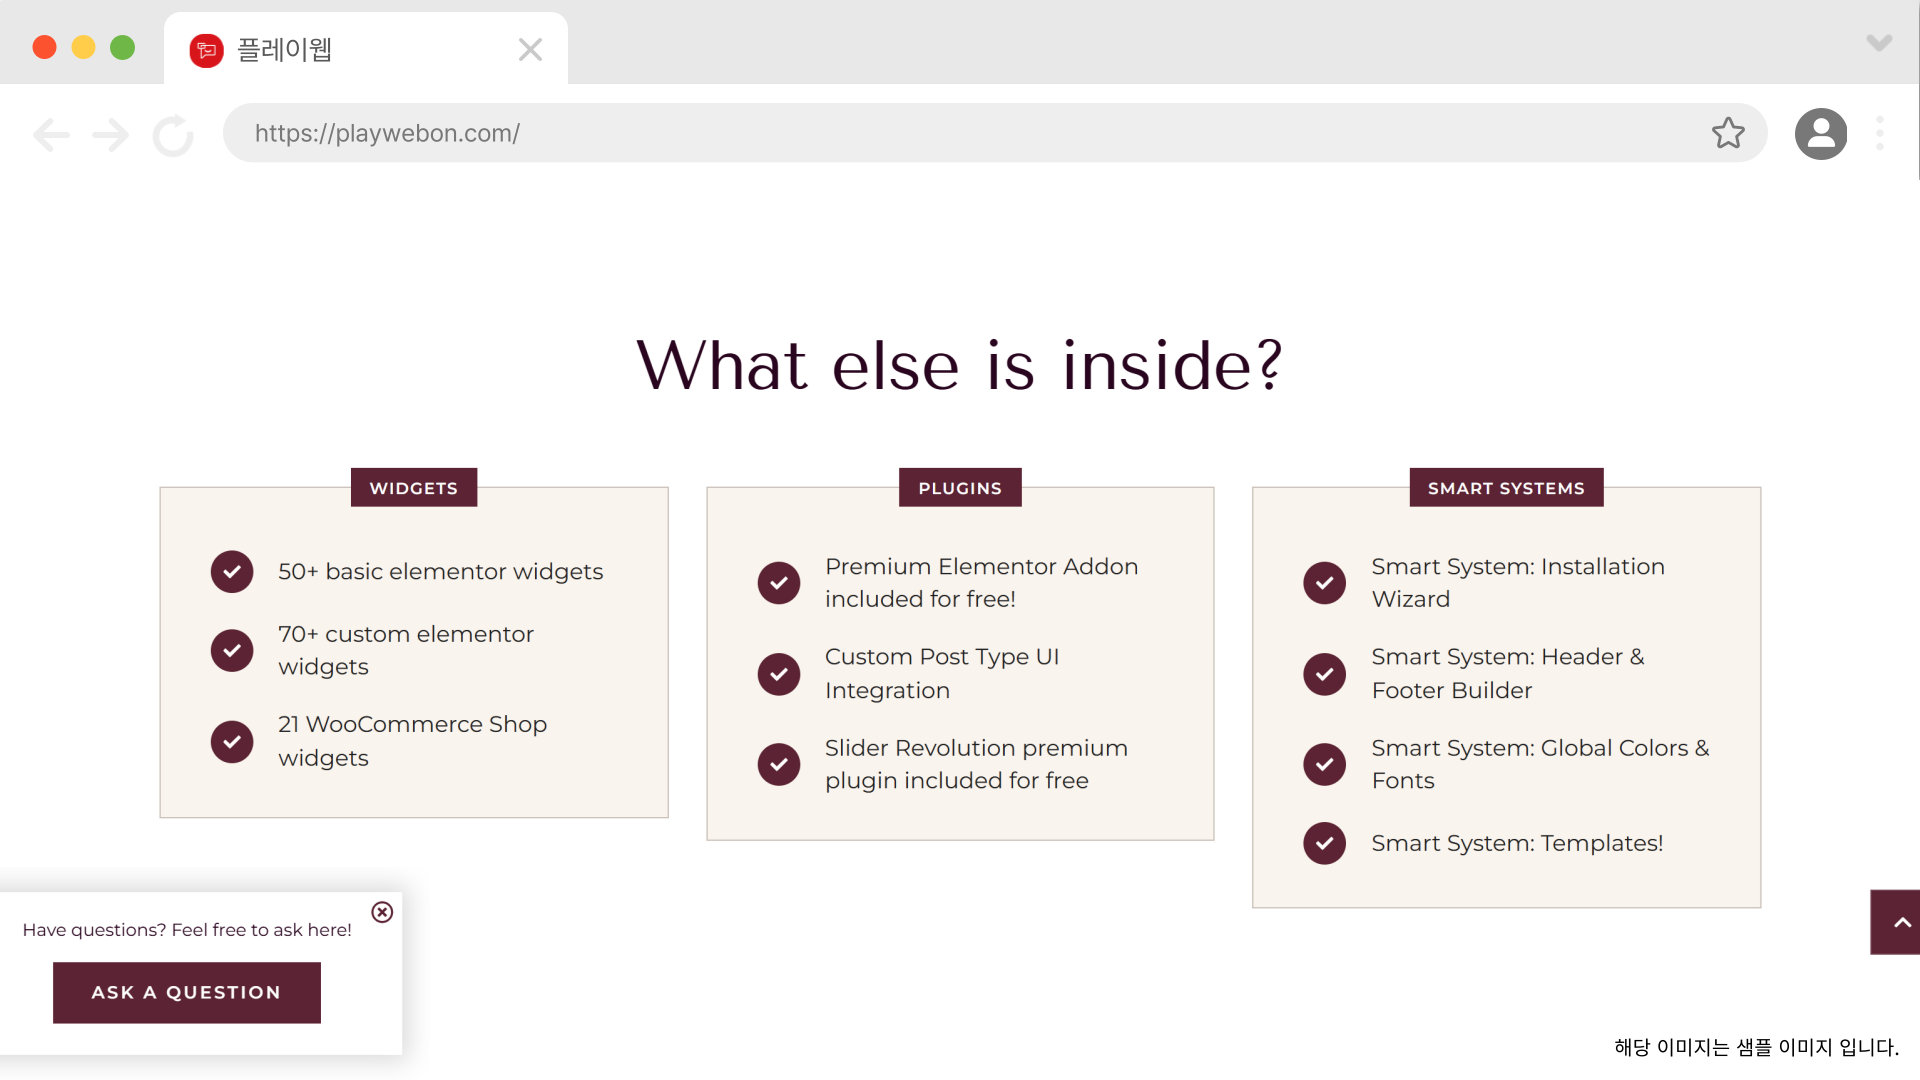Click the '50+ basic elementor widgets' text
The height and width of the screenshot is (1080, 1920).
tap(441, 572)
